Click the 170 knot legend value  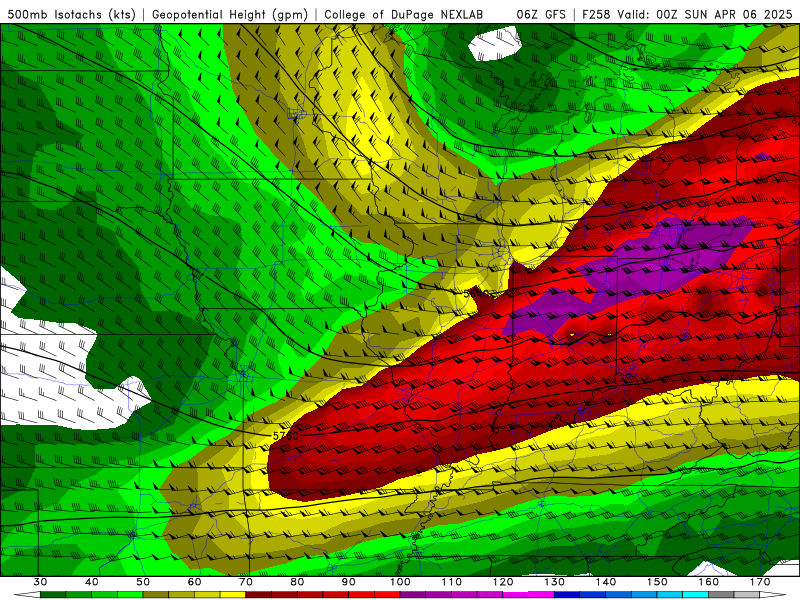(x=760, y=582)
